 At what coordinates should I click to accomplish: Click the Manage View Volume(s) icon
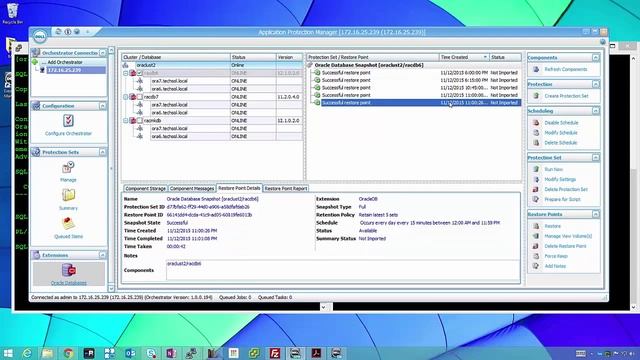coord(536,236)
